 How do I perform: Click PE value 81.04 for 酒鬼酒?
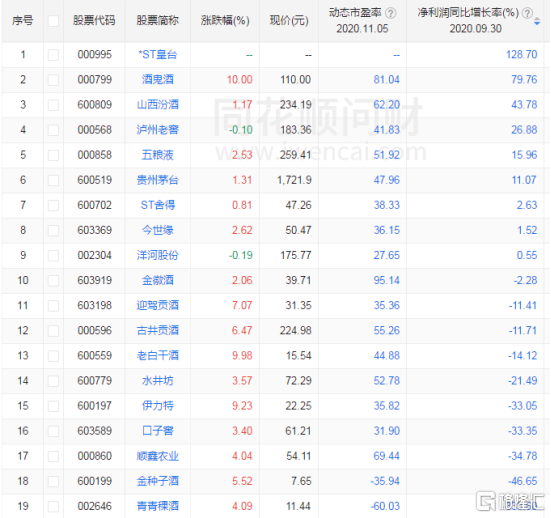click(387, 79)
